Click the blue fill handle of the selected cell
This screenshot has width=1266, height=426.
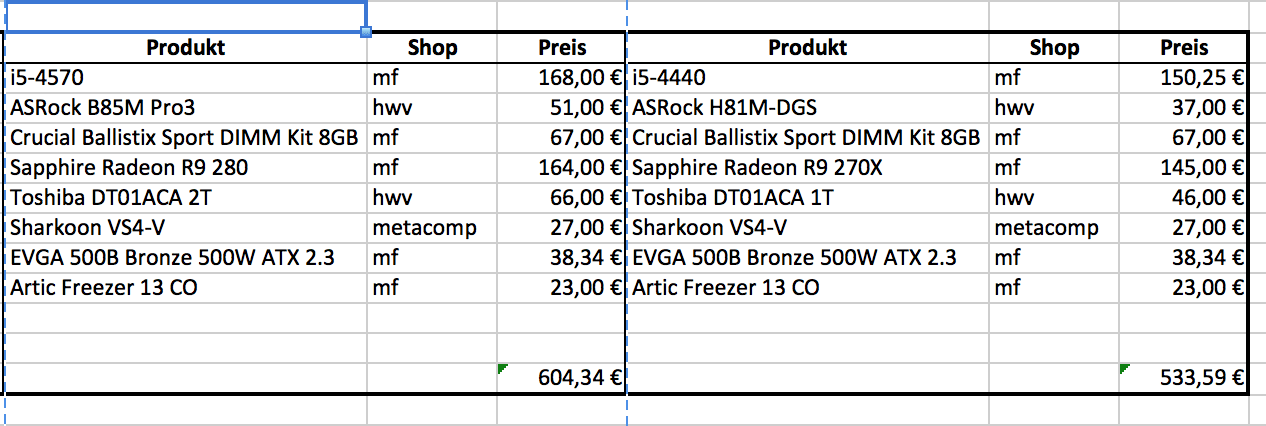[x=366, y=32]
